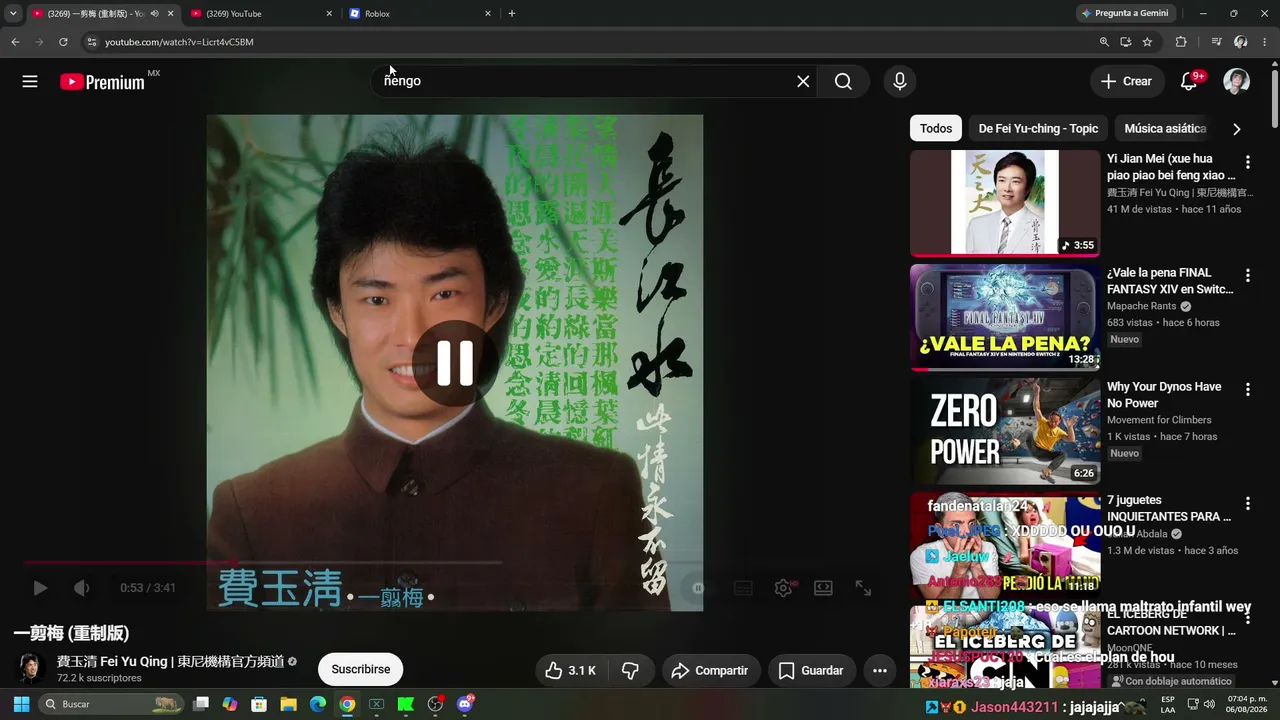Enter fullscreen video mode
Image resolution: width=1280 pixels, height=720 pixels.
click(863, 588)
